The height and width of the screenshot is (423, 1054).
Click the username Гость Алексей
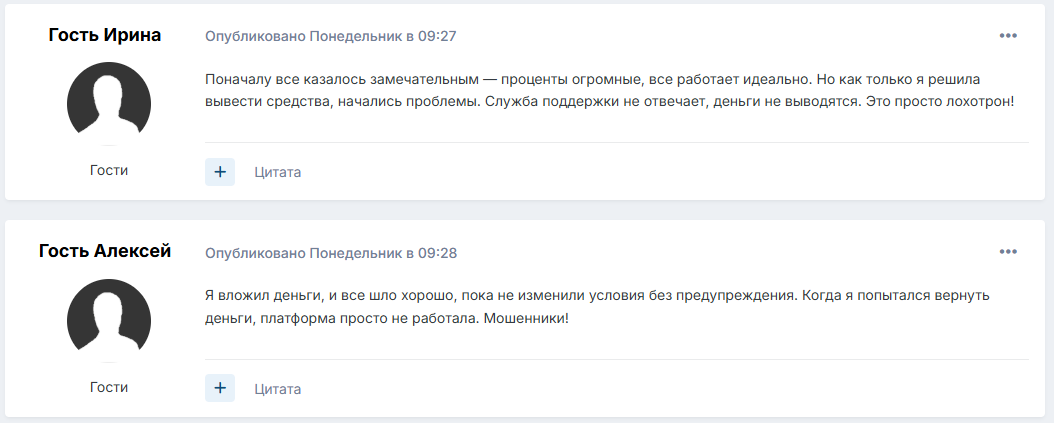pos(105,251)
